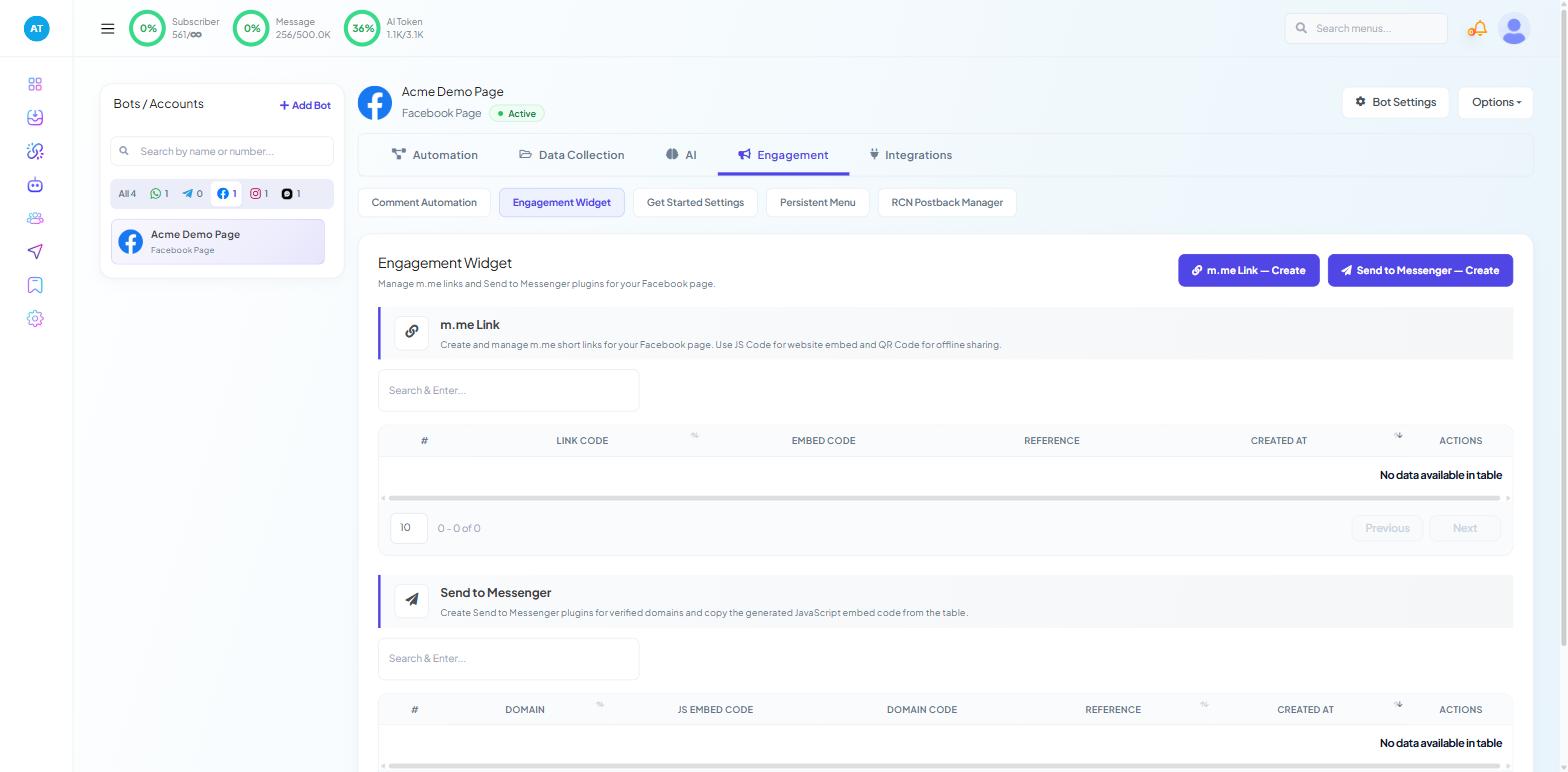Open the user profile avatar
Image resolution: width=1568 pixels, height=772 pixels.
(1514, 28)
